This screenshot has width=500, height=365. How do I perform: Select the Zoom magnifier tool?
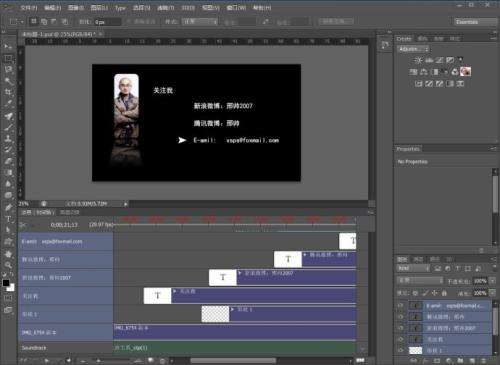(x=8, y=265)
